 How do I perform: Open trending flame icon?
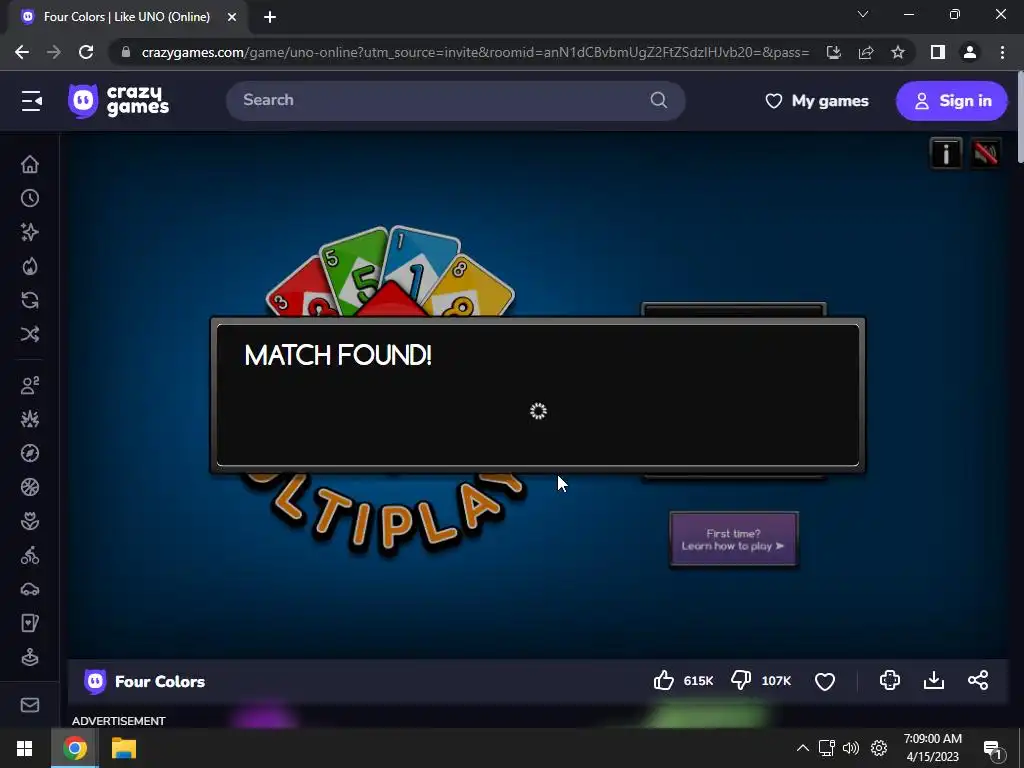click(x=30, y=266)
